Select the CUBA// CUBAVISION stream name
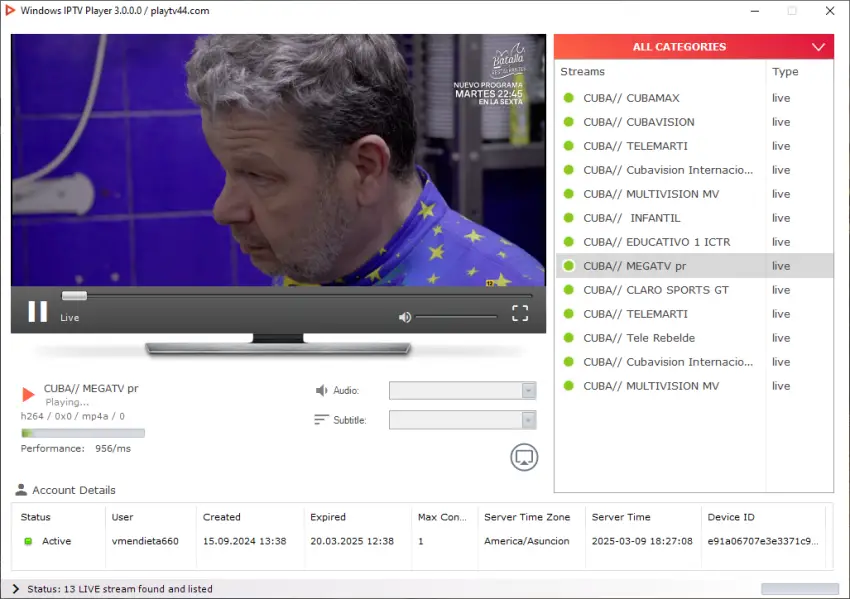850x599 pixels. click(x=639, y=122)
